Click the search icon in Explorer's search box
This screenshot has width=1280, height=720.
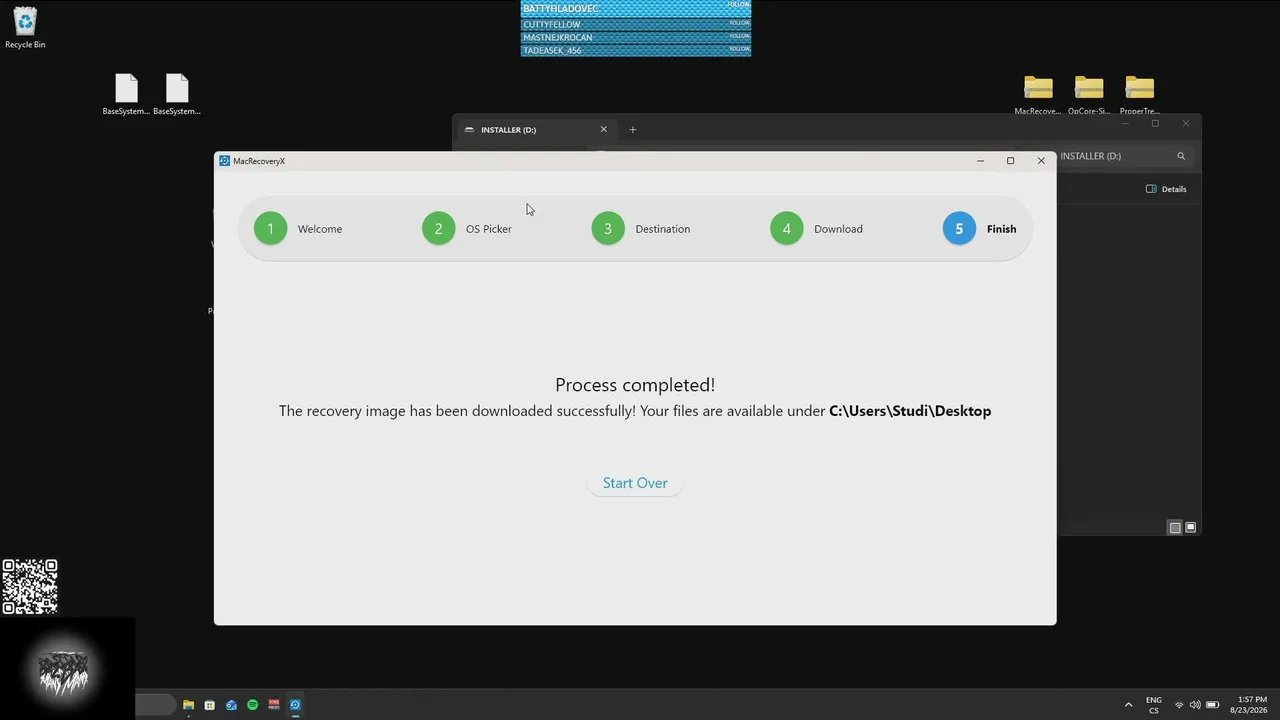click(1181, 156)
